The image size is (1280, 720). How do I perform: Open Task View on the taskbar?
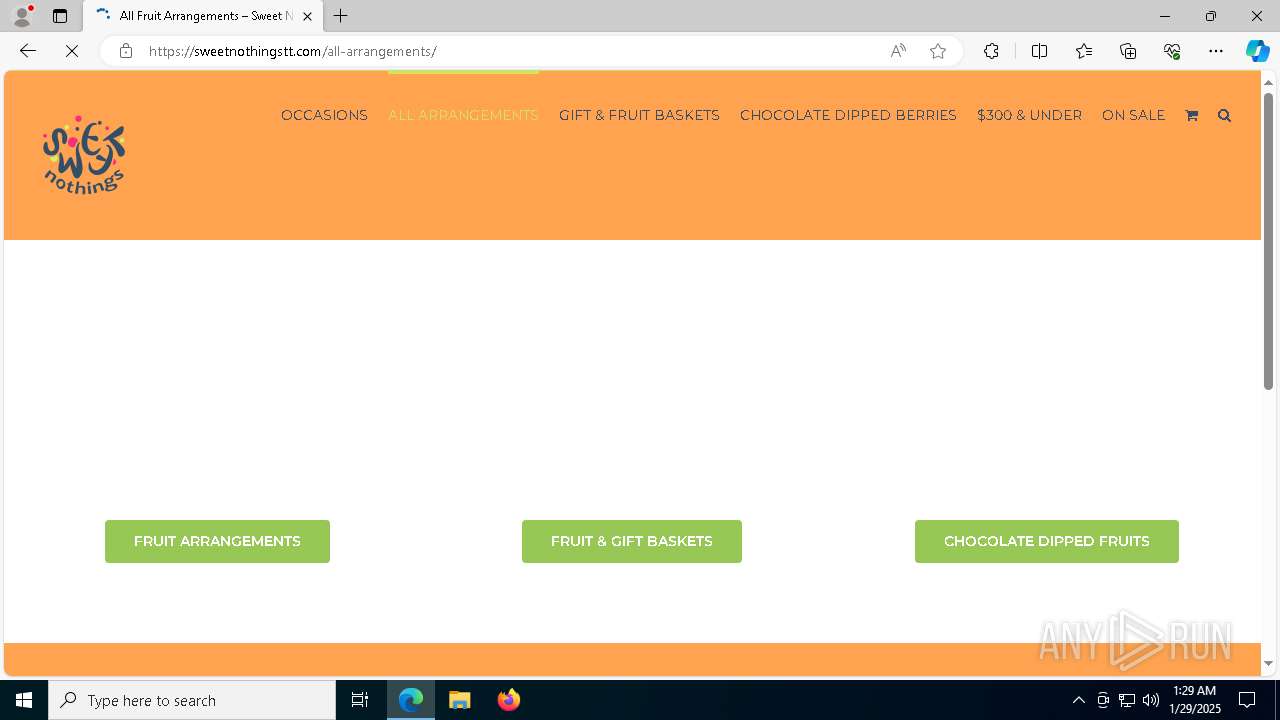360,700
